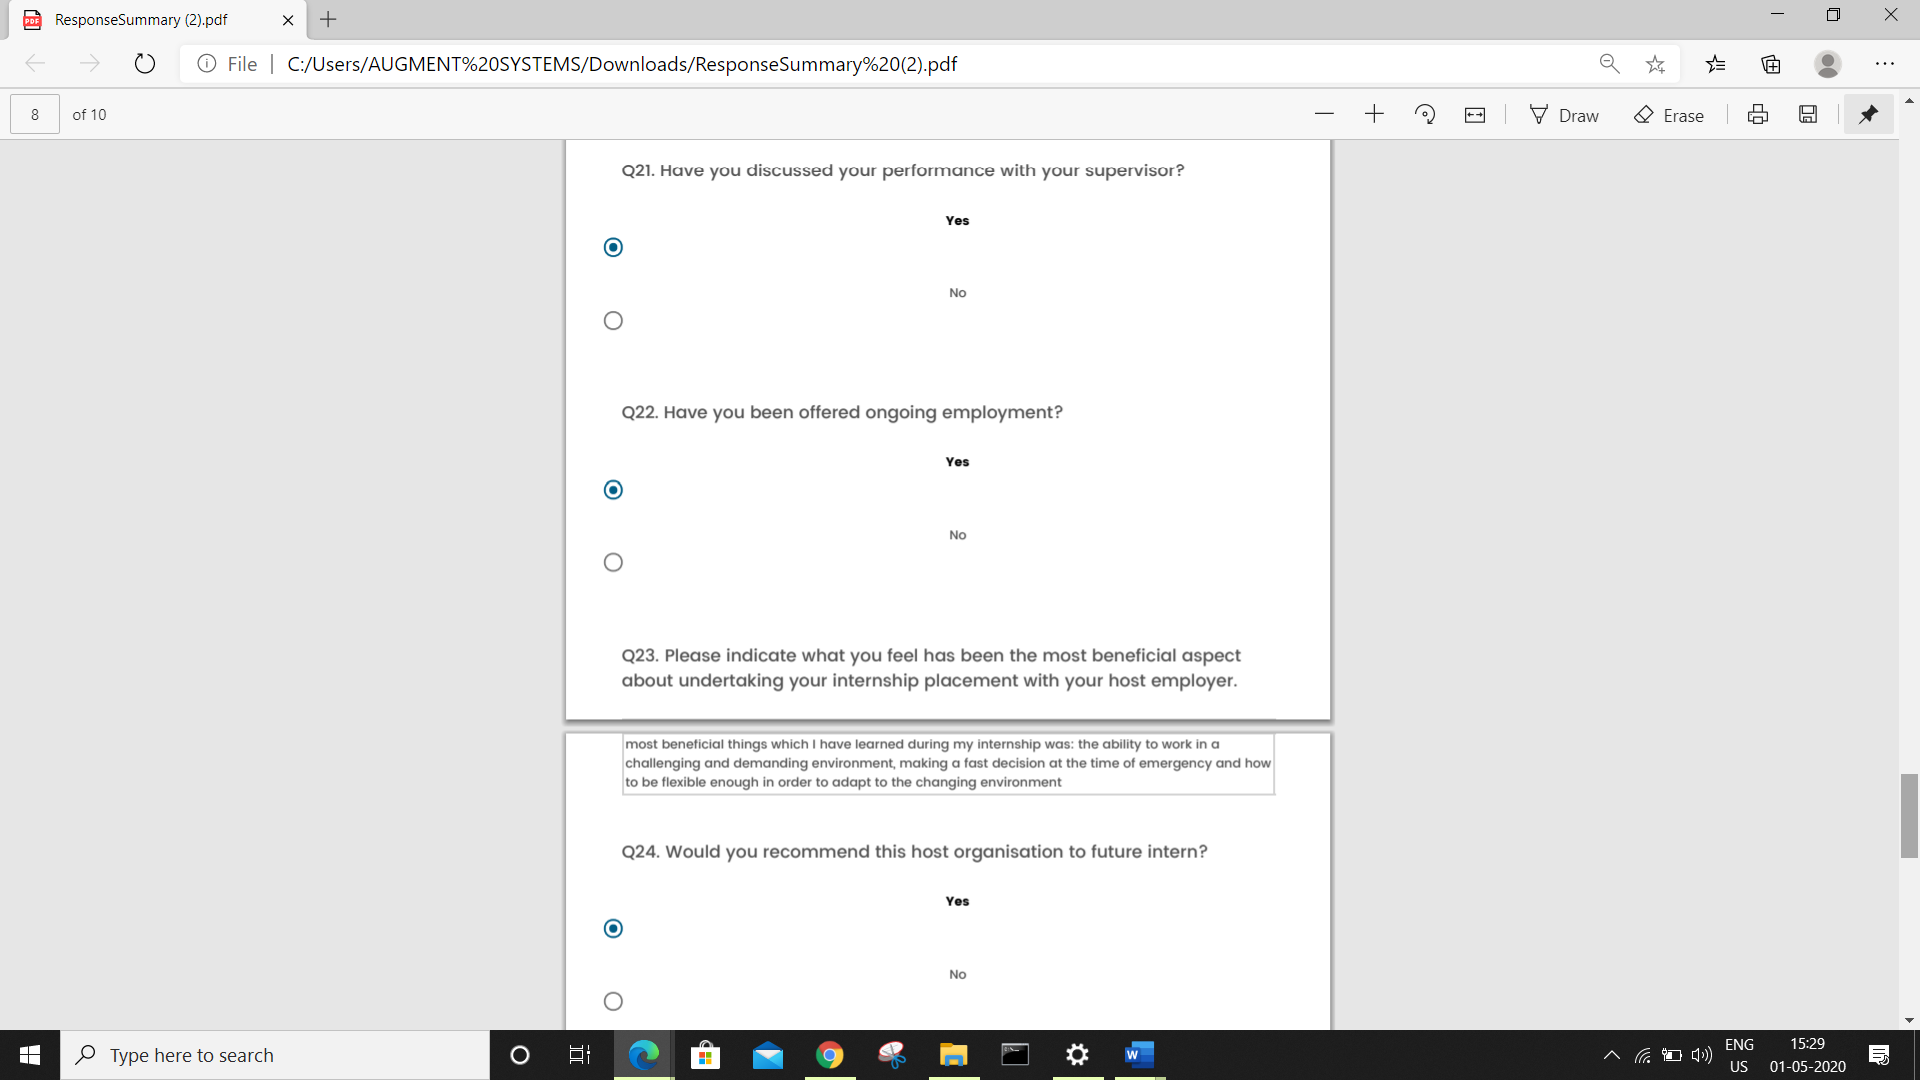Open Mail app from taskbar
Viewport: 1920px width, 1080px height.
coord(767,1055)
